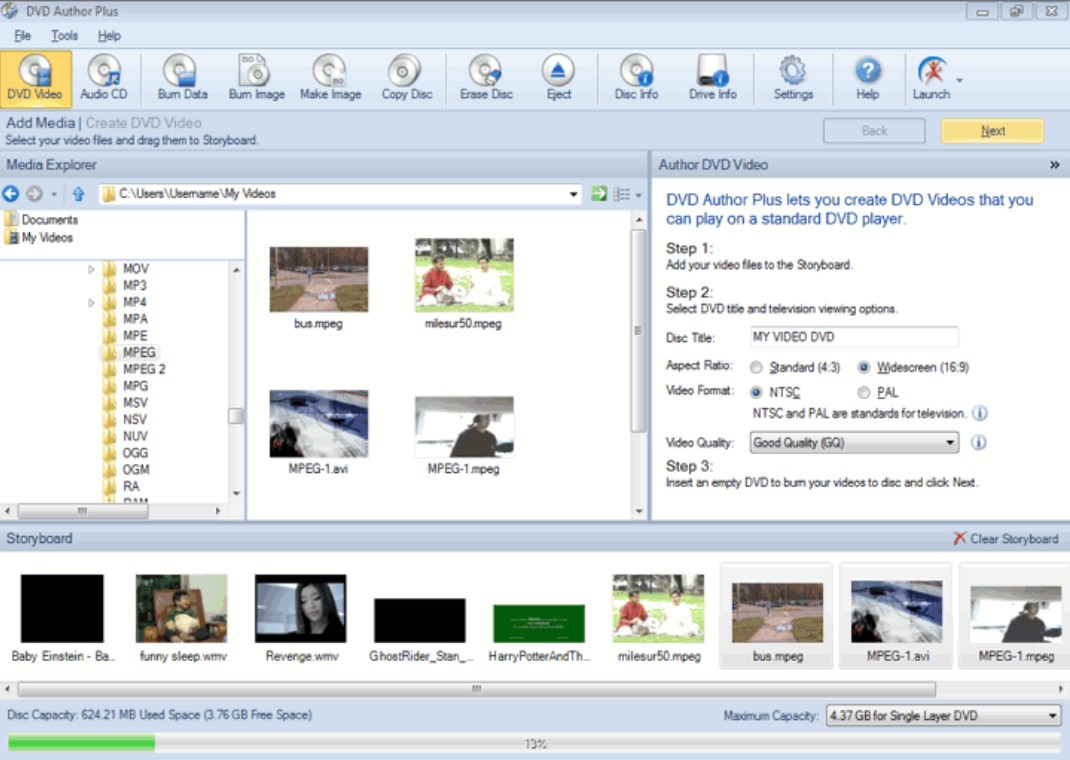Open Drive Info
This screenshot has height=760, width=1070.
(x=712, y=77)
